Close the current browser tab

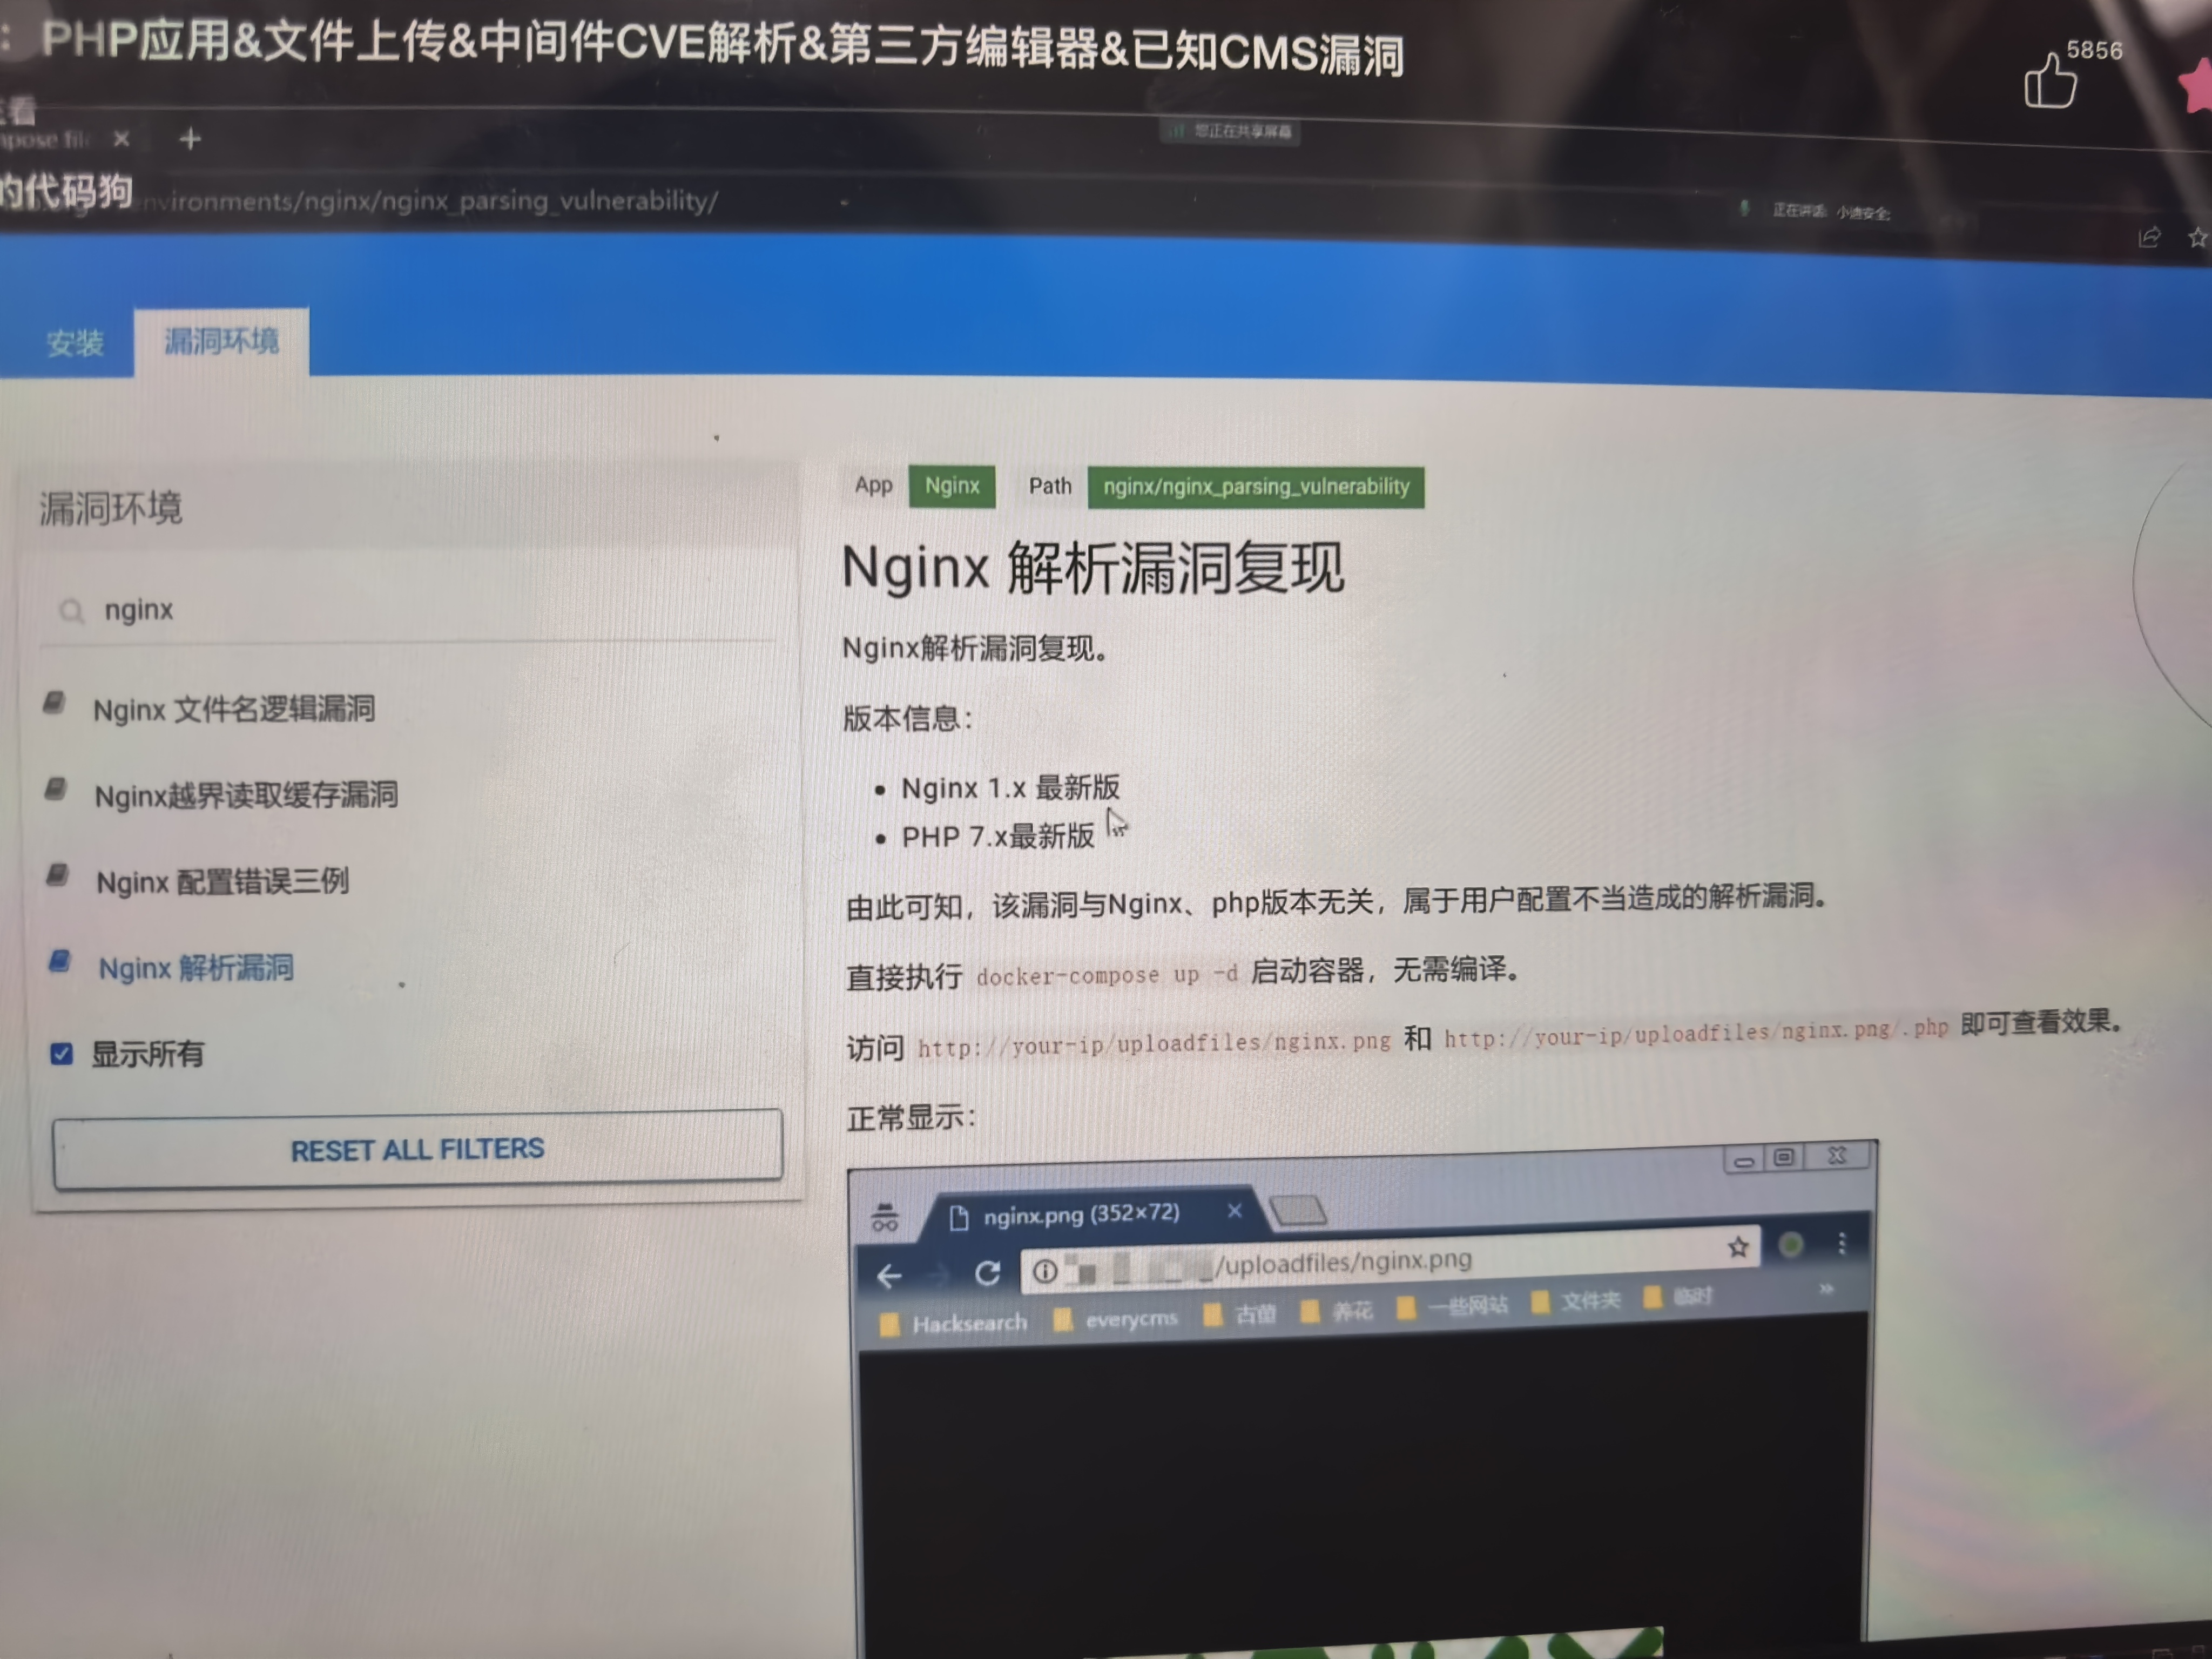[x=121, y=139]
